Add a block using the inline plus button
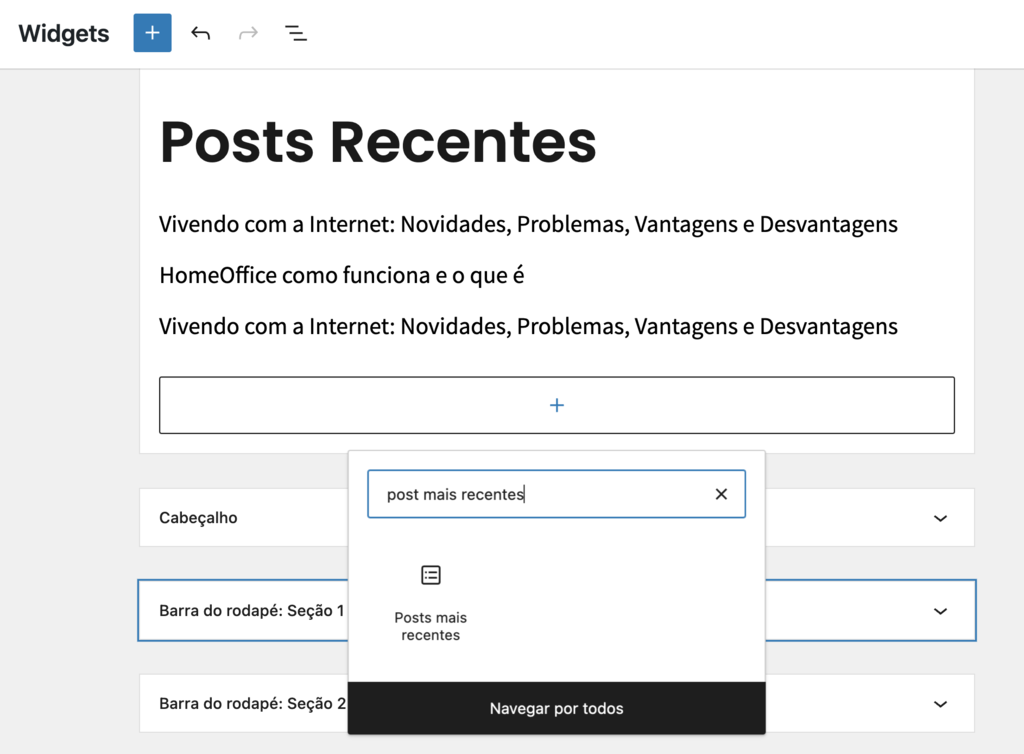Screen dimensions: 1024x754 (x=556, y=404)
